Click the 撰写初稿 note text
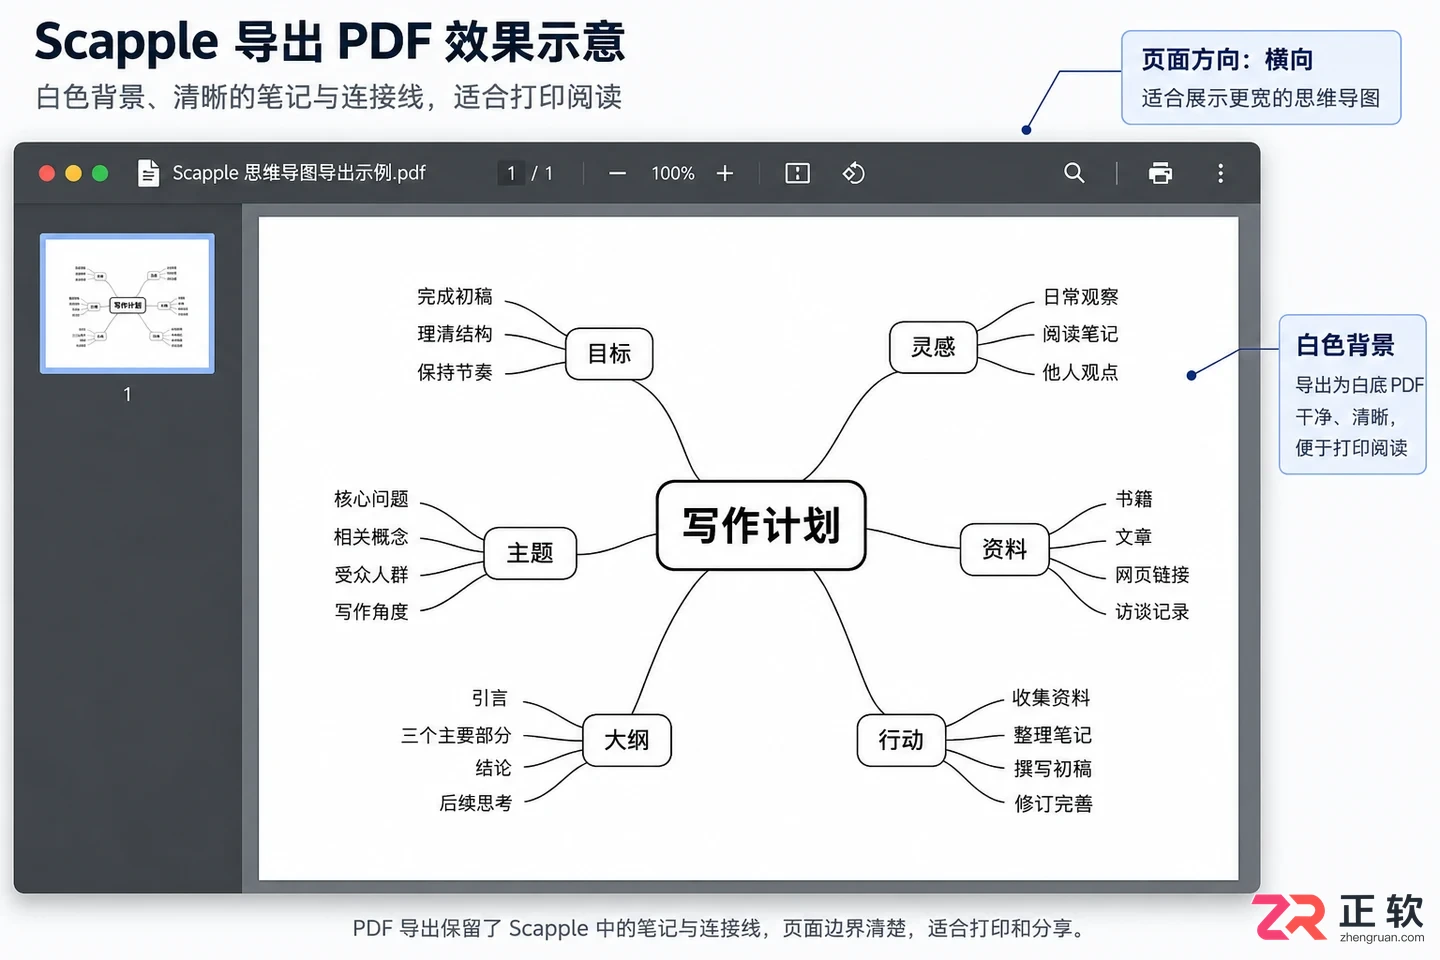1440x960 pixels. [1053, 769]
